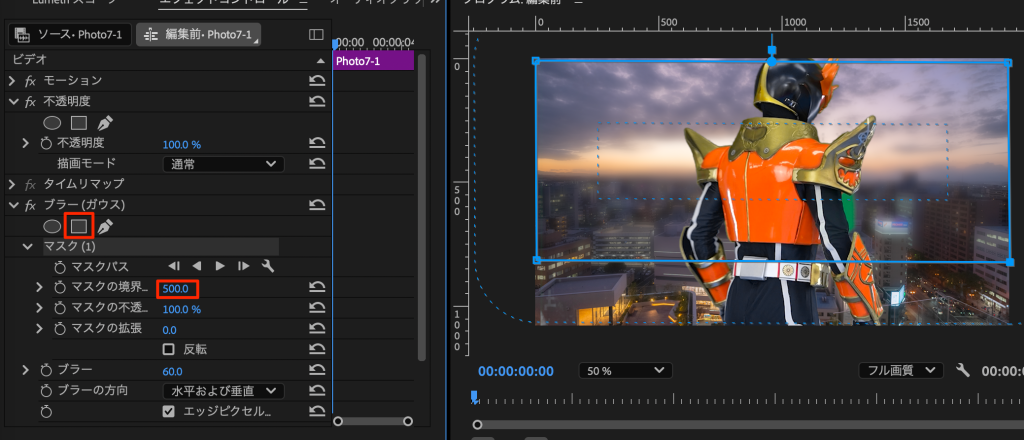Expand the モーション effect section

click(13, 80)
